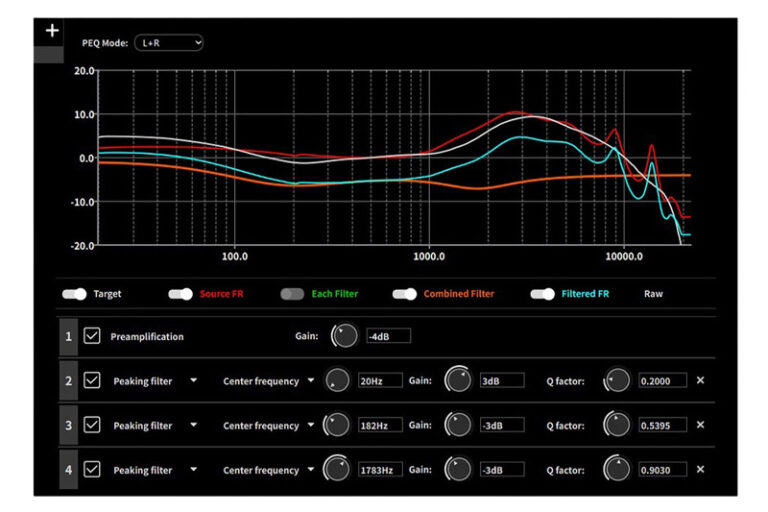Screen dimensions: 768x512
Task: Uncheck filter row 2 checkbox
Action: point(92,381)
